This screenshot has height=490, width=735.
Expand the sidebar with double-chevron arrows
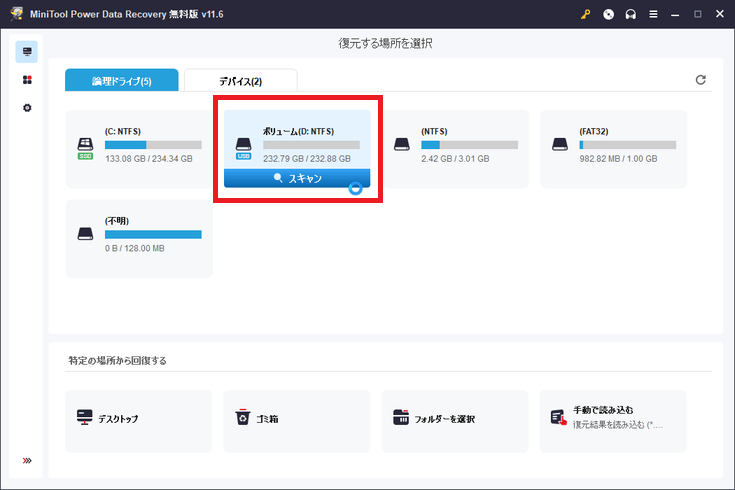tap(27, 461)
